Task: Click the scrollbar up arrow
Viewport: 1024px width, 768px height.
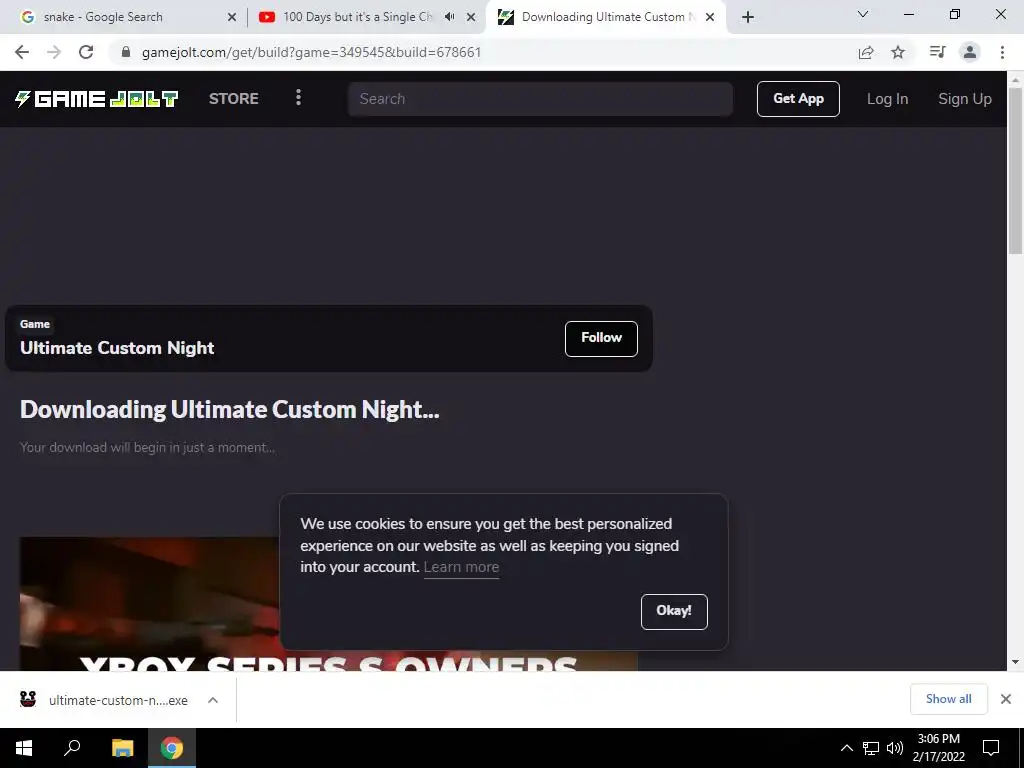Action: 1015,79
